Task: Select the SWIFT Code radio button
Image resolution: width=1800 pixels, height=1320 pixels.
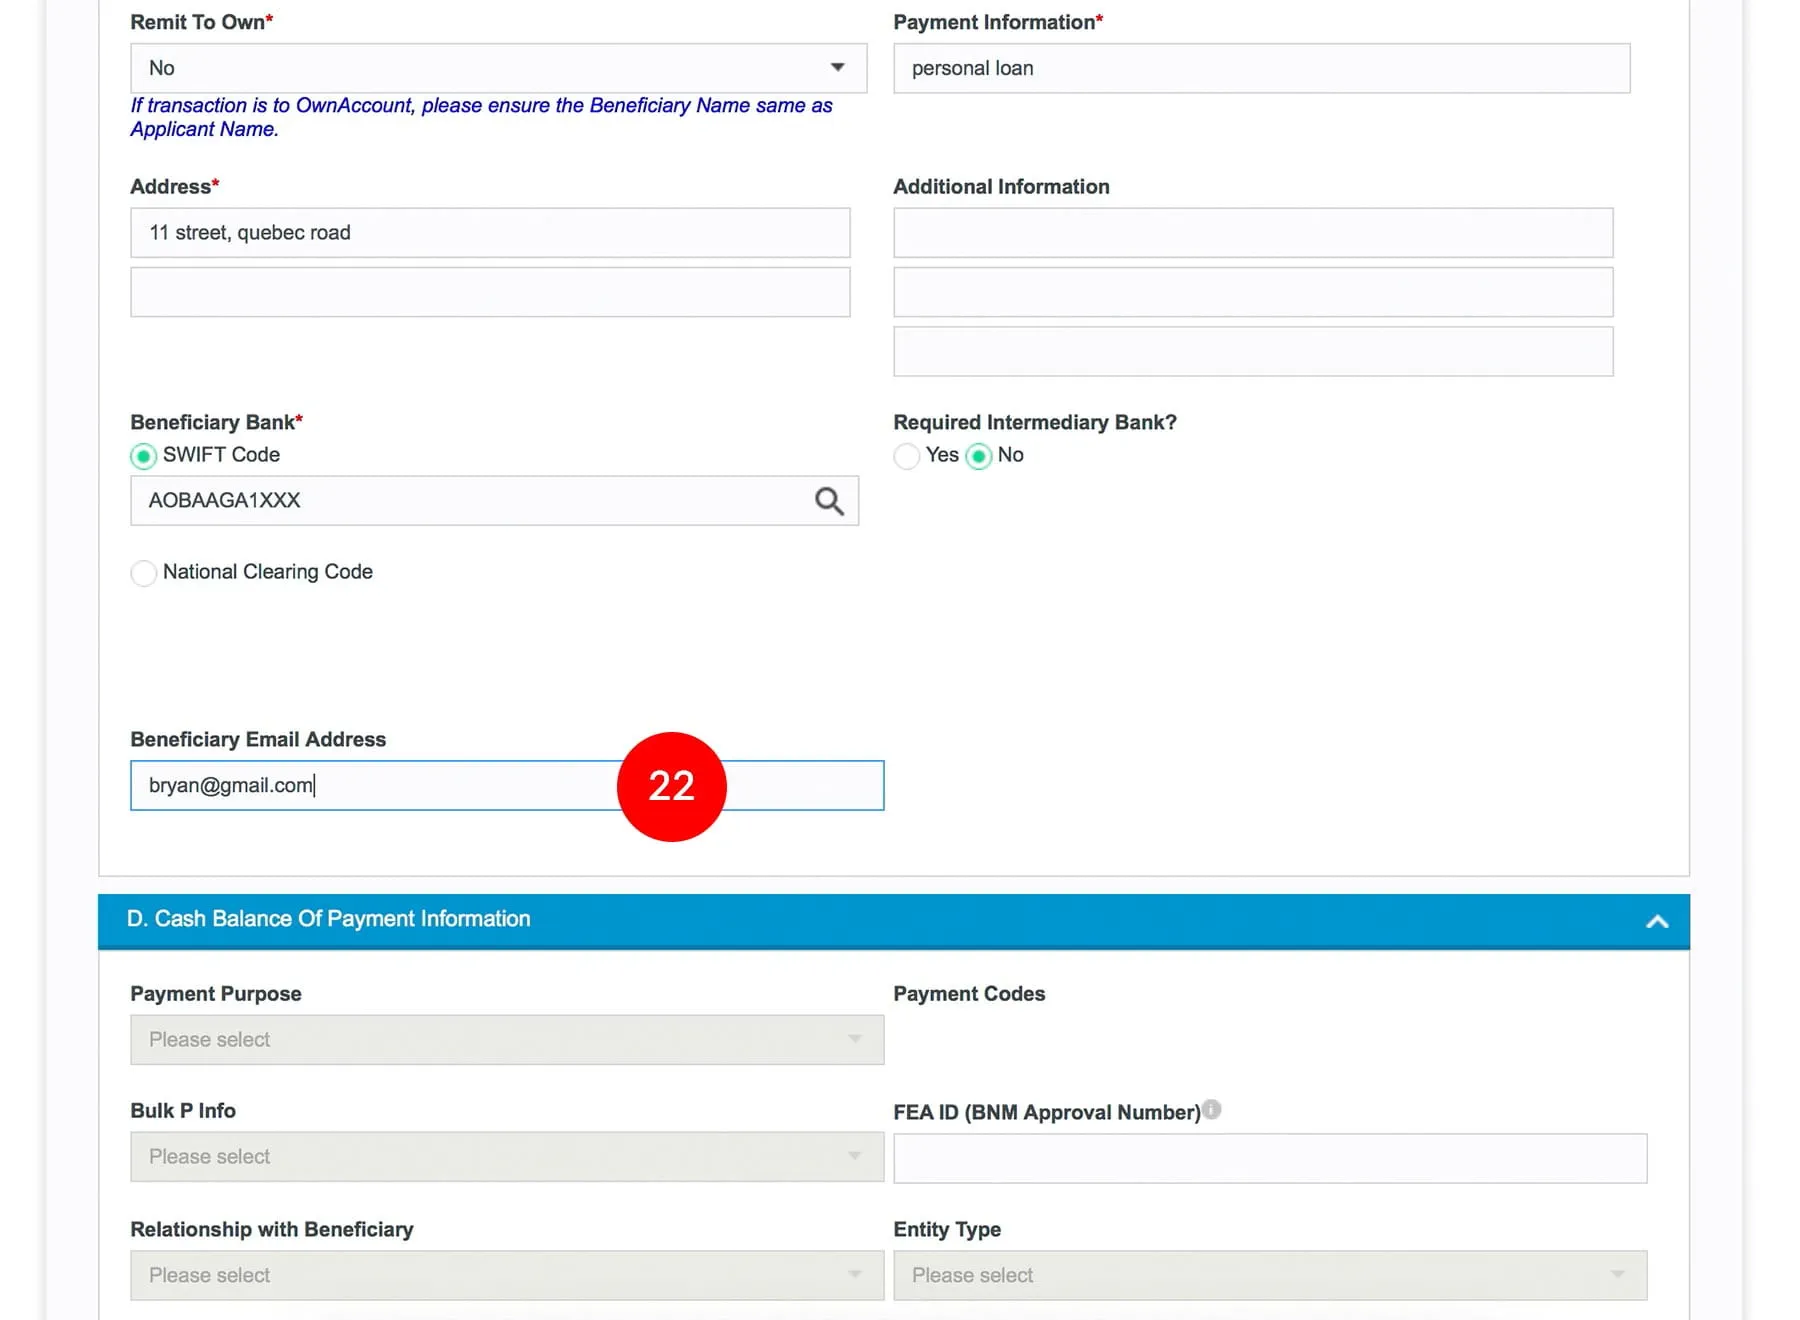Action: [x=144, y=456]
